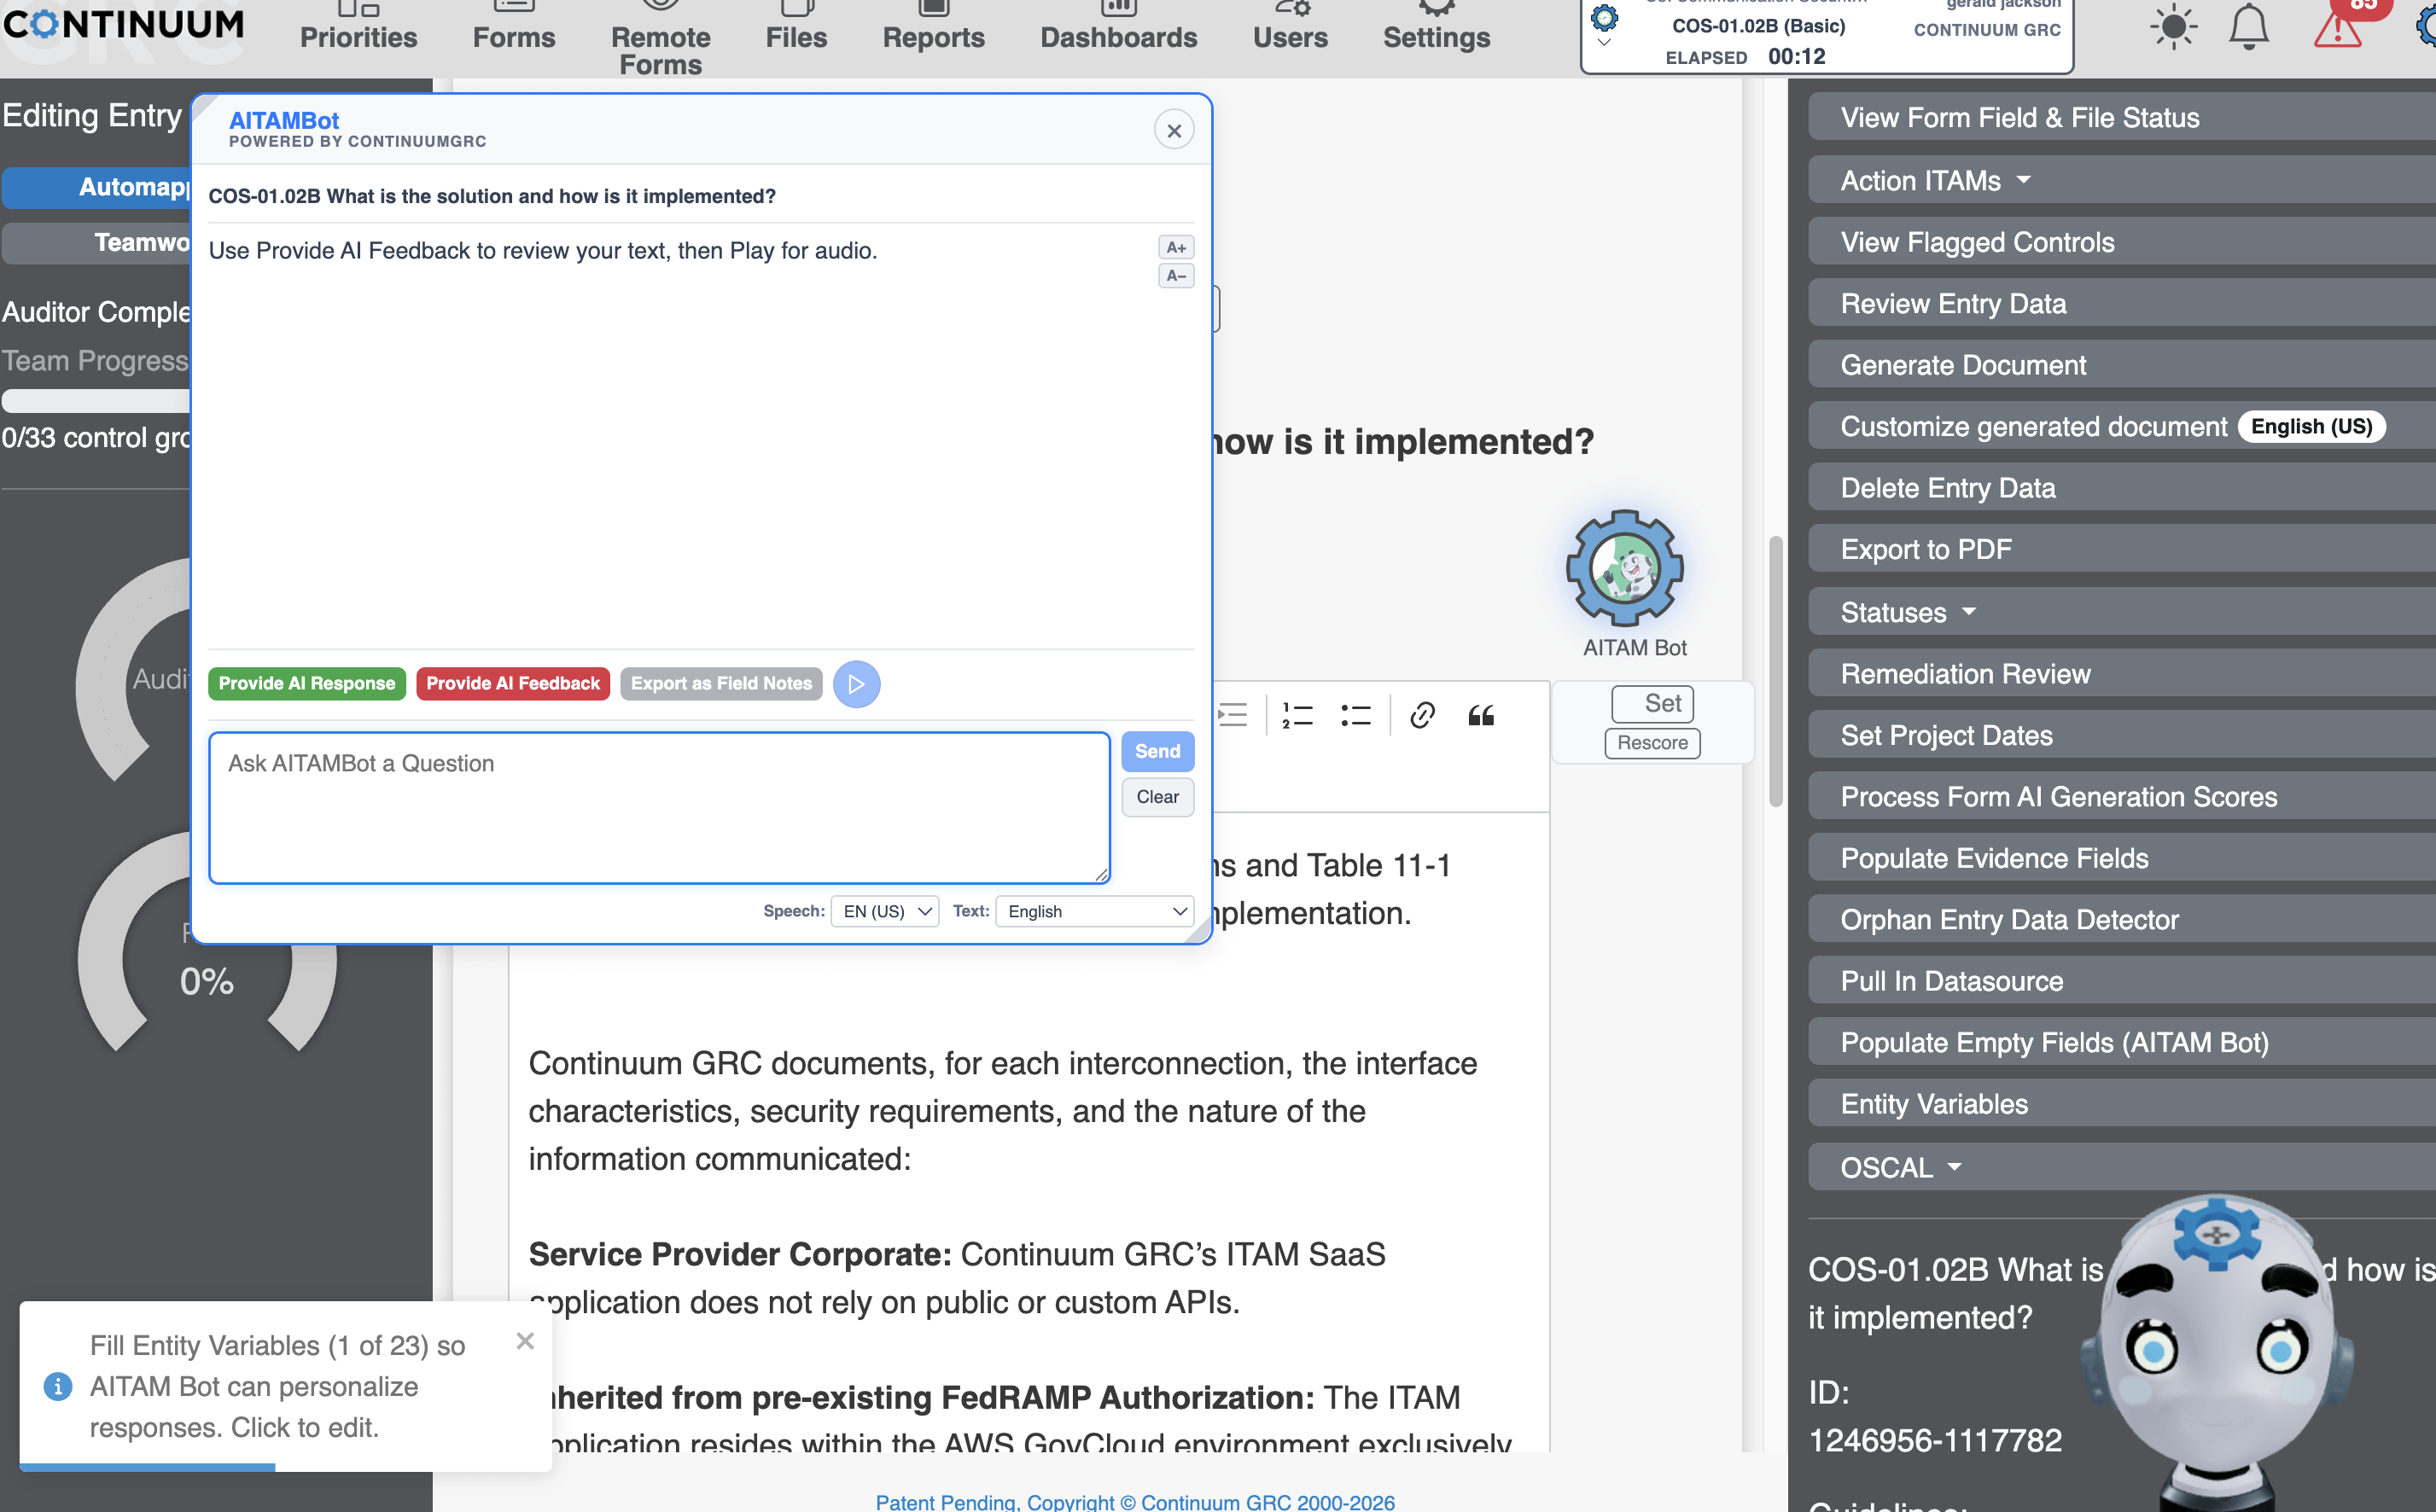2436x1512 pixels.
Task: Focus the Ask AITAMBot a Question field
Action: pyautogui.click(x=659, y=808)
